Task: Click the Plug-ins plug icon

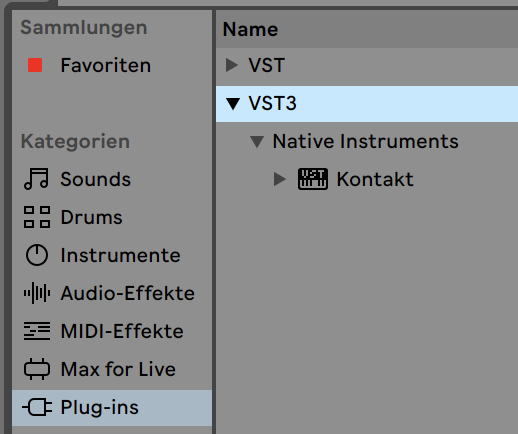Action: pyautogui.click(x=37, y=407)
